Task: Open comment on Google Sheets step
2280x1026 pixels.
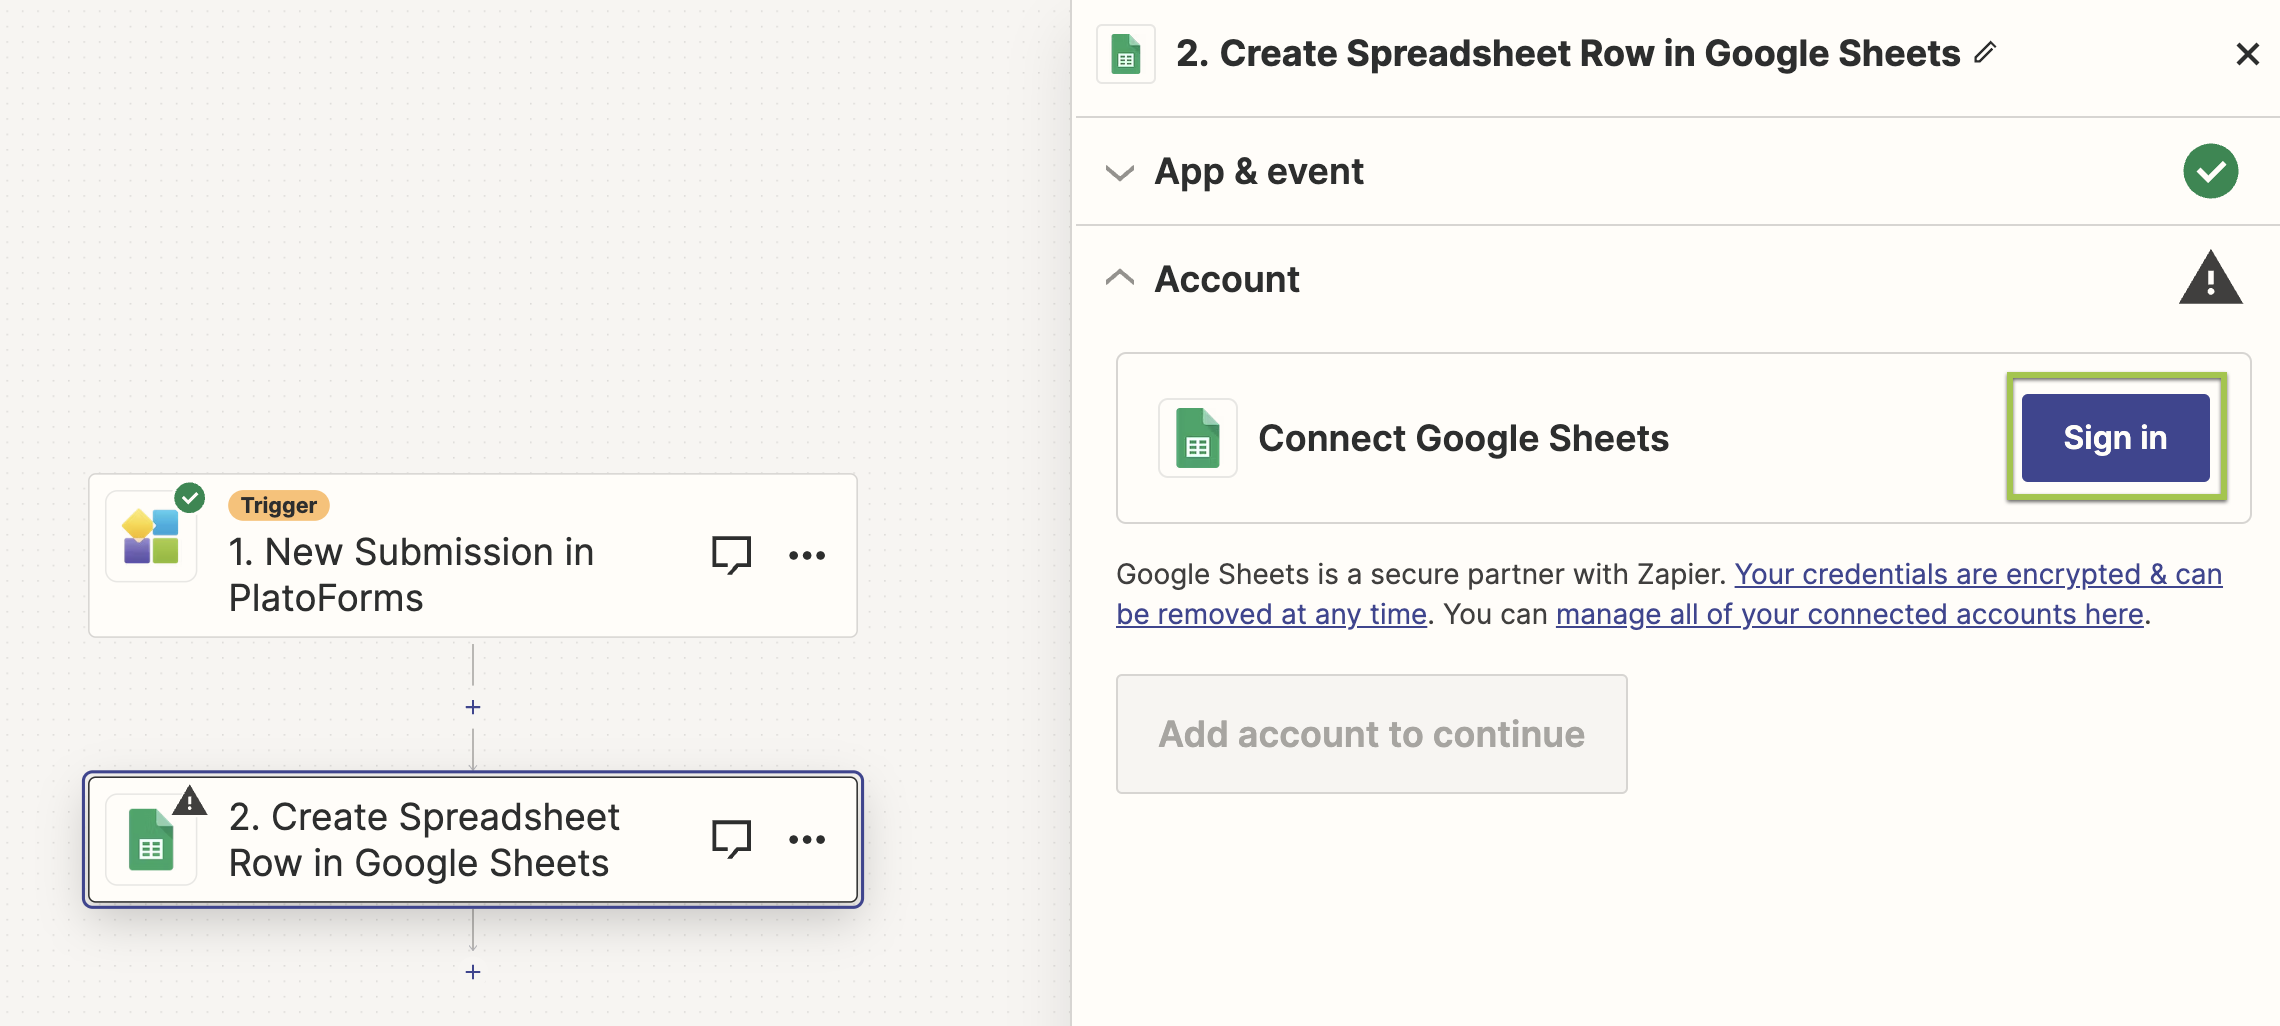Action: point(731,840)
